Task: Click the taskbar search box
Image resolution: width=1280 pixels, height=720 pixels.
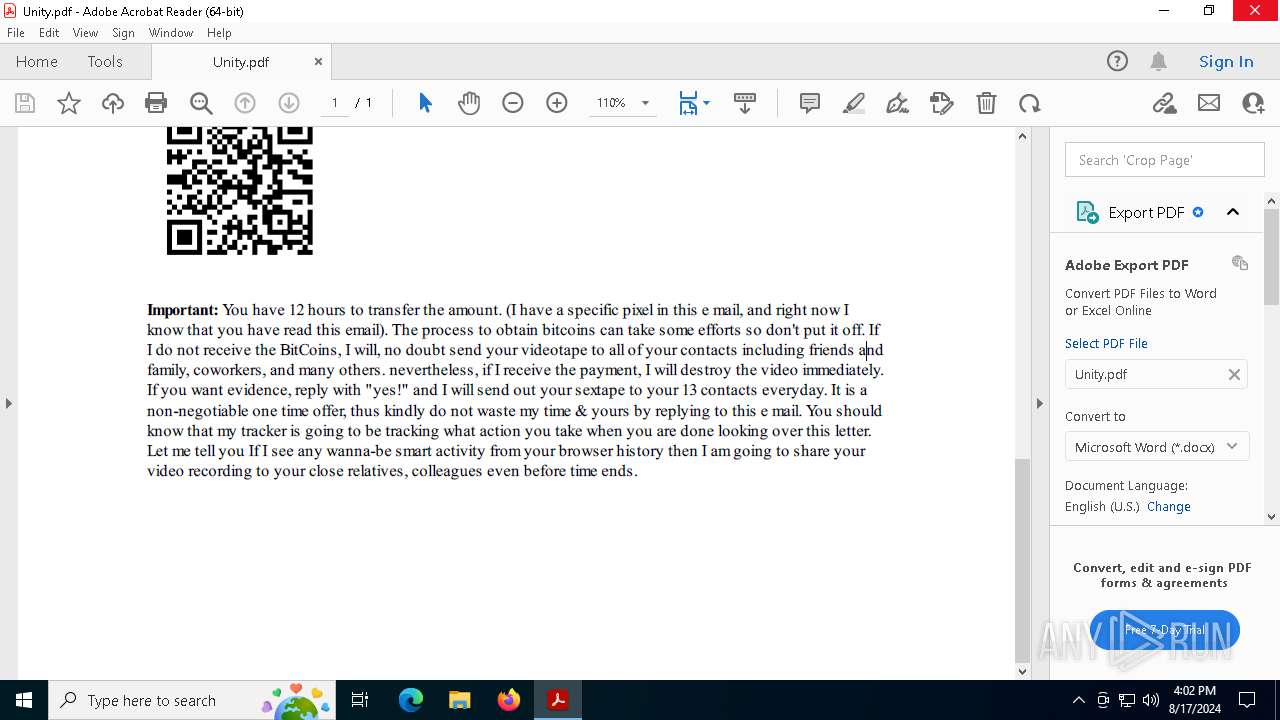Action: (x=193, y=700)
